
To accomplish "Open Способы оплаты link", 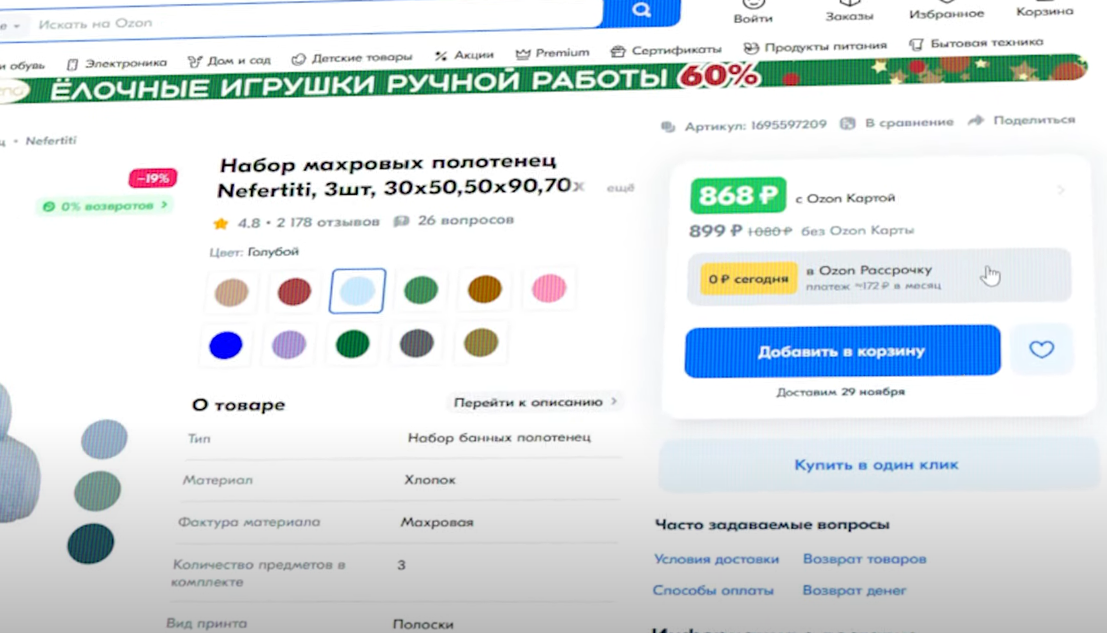I will 713,590.
